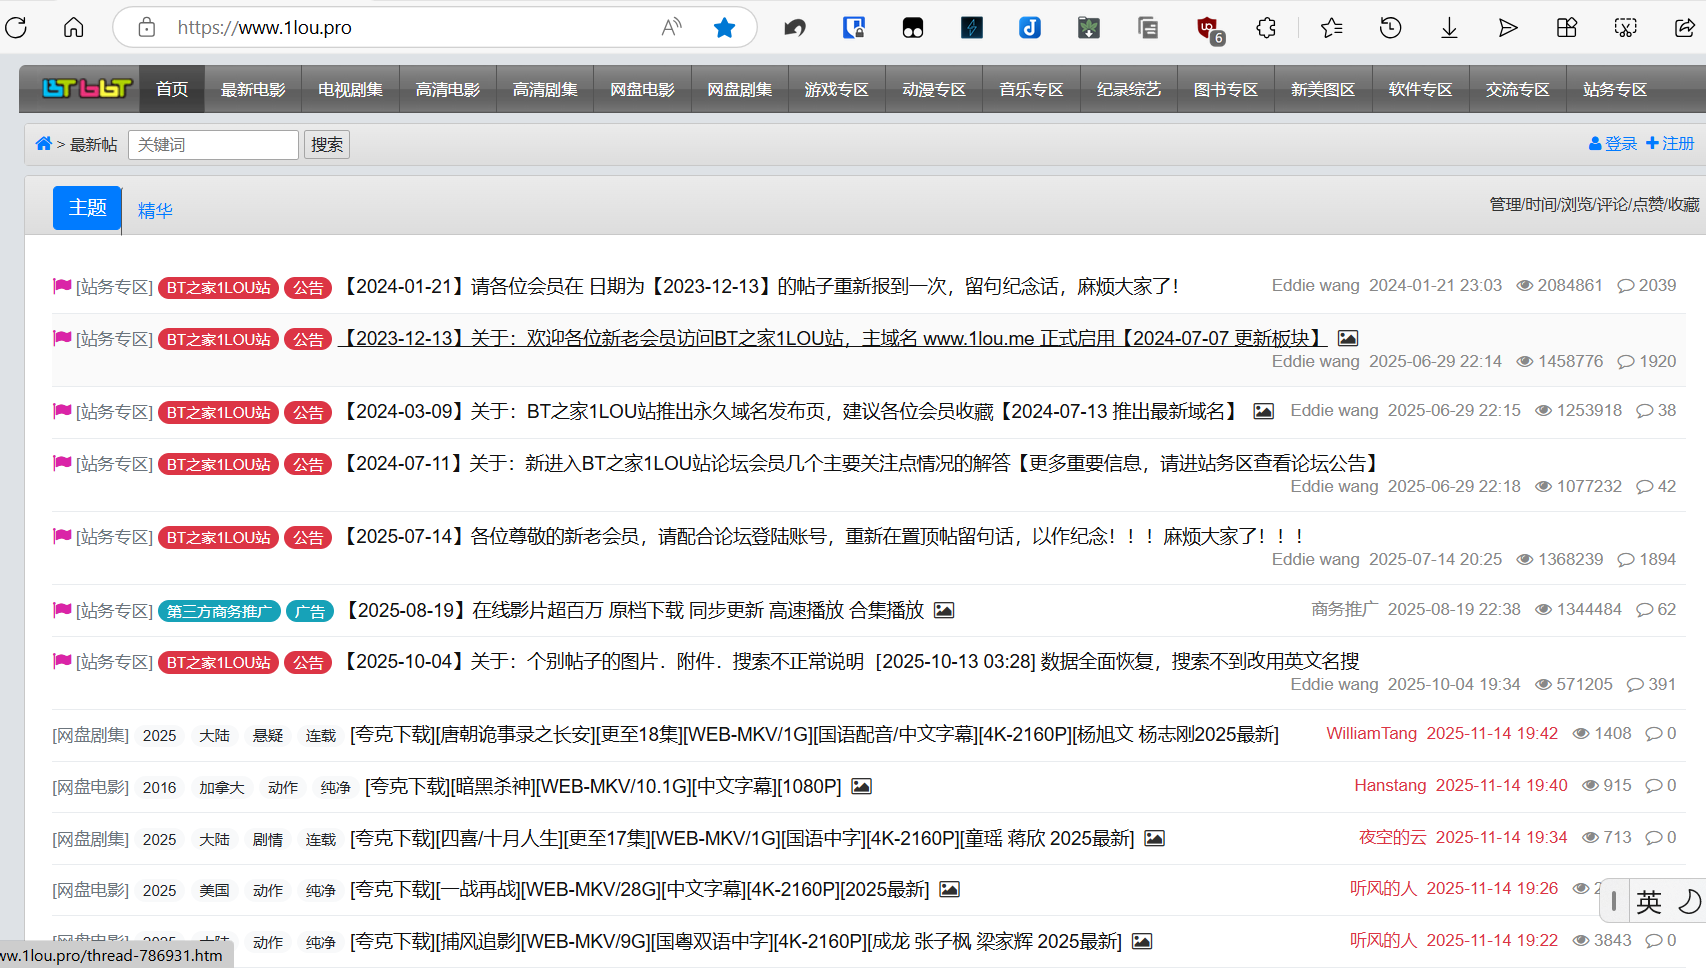1706x968 pixels.
Task: Click the 注册 register link
Action: pyautogui.click(x=1670, y=144)
